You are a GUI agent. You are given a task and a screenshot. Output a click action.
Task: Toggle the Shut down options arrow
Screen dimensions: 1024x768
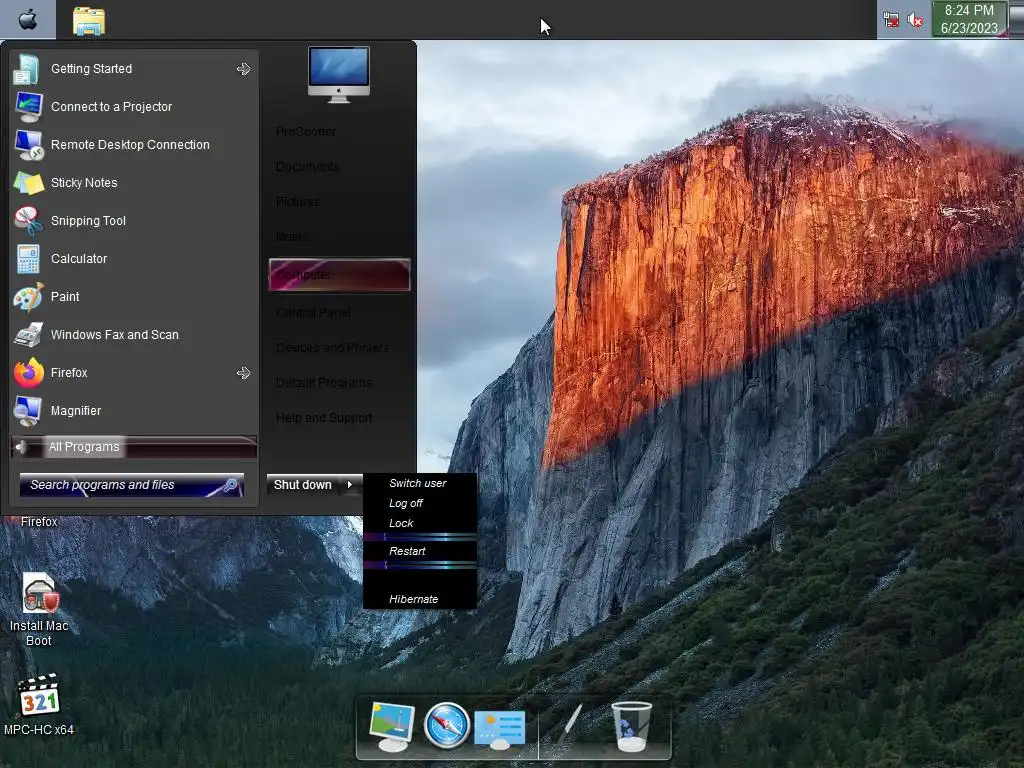click(x=351, y=485)
